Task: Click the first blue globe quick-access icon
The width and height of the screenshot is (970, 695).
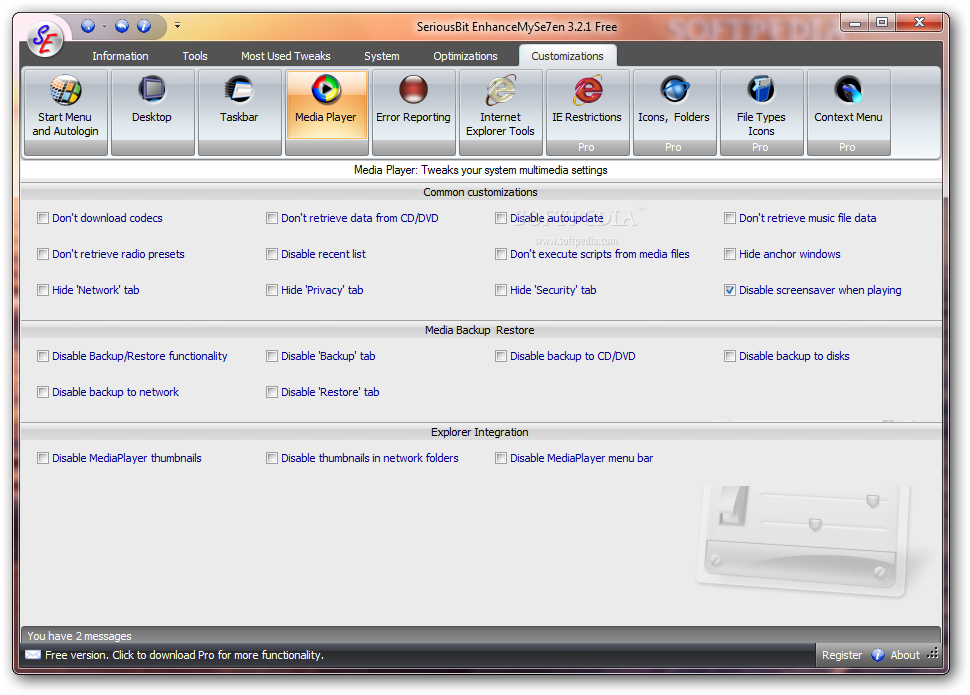Action: [88, 26]
